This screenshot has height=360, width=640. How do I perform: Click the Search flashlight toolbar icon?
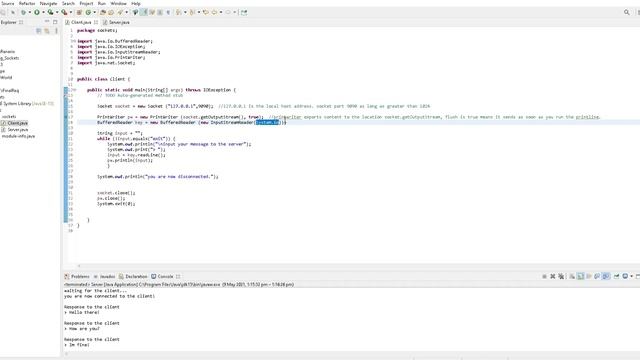coord(120,12)
